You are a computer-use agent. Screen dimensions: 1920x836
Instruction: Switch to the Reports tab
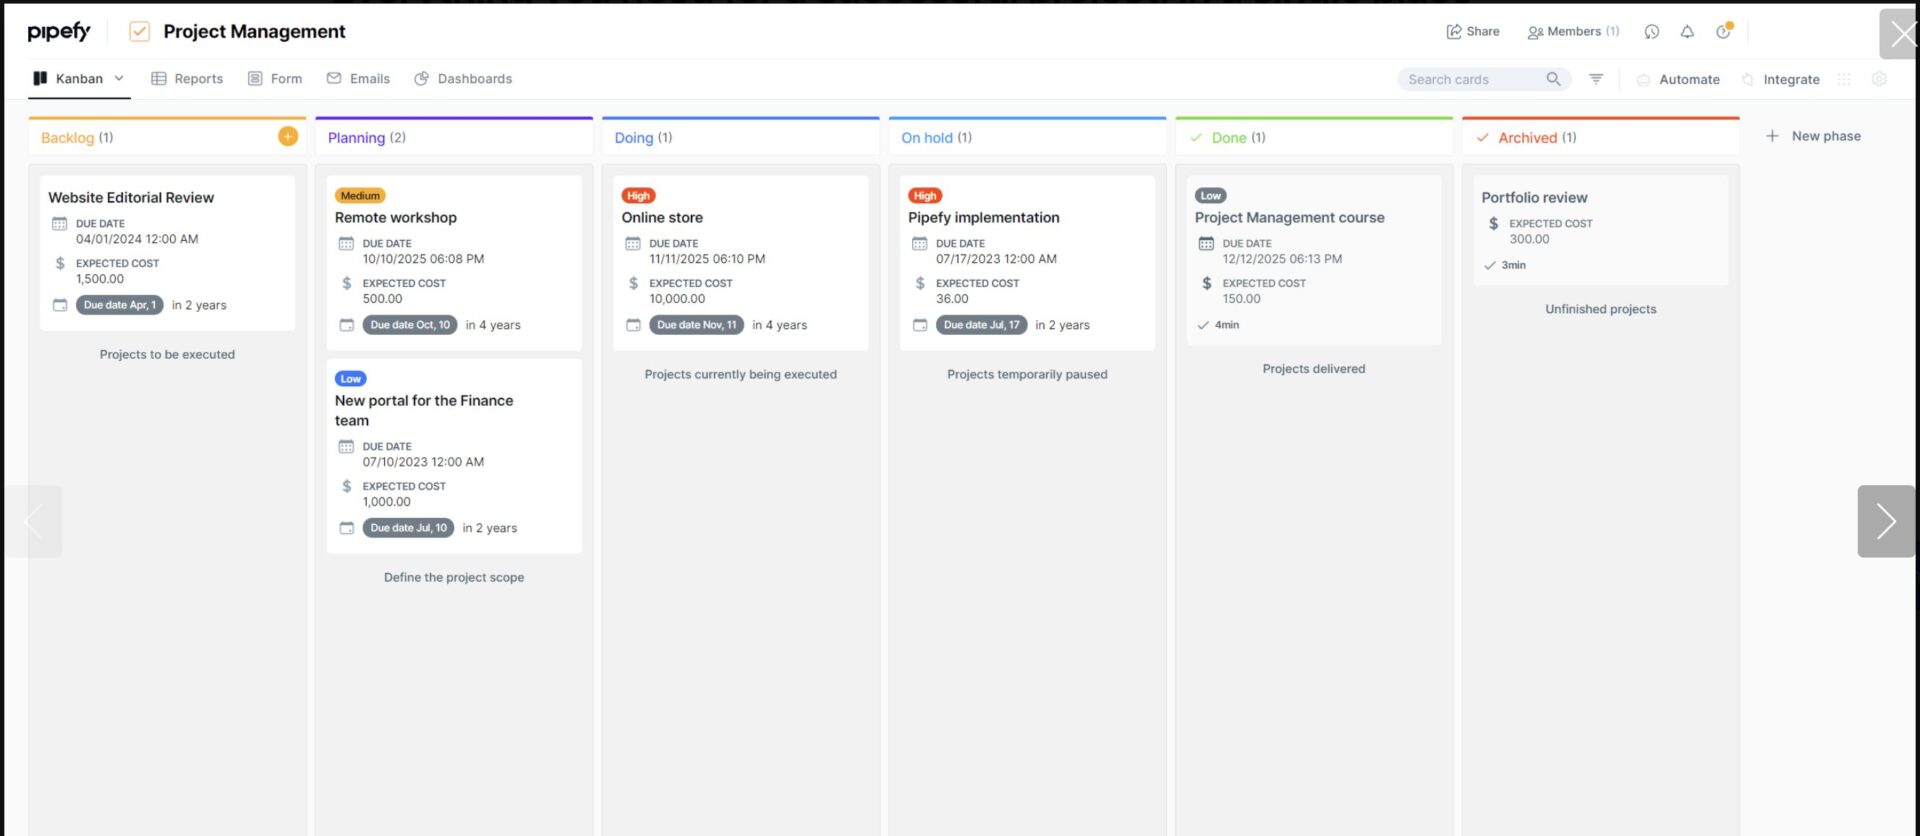[x=187, y=79]
